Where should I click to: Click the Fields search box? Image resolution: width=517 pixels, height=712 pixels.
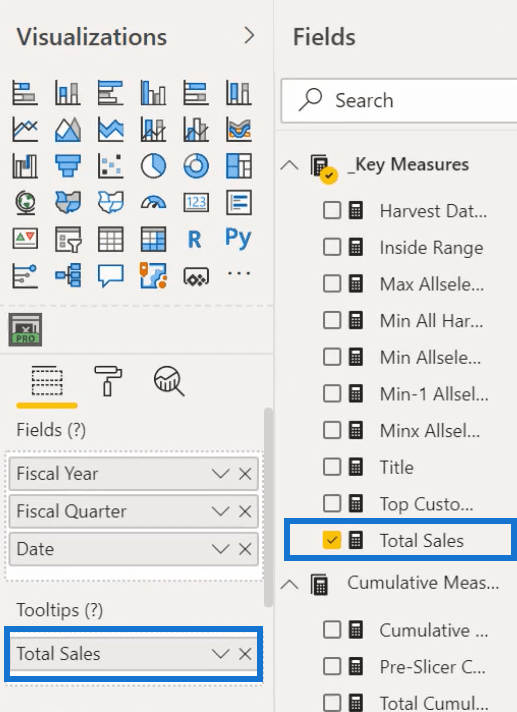[x=399, y=100]
